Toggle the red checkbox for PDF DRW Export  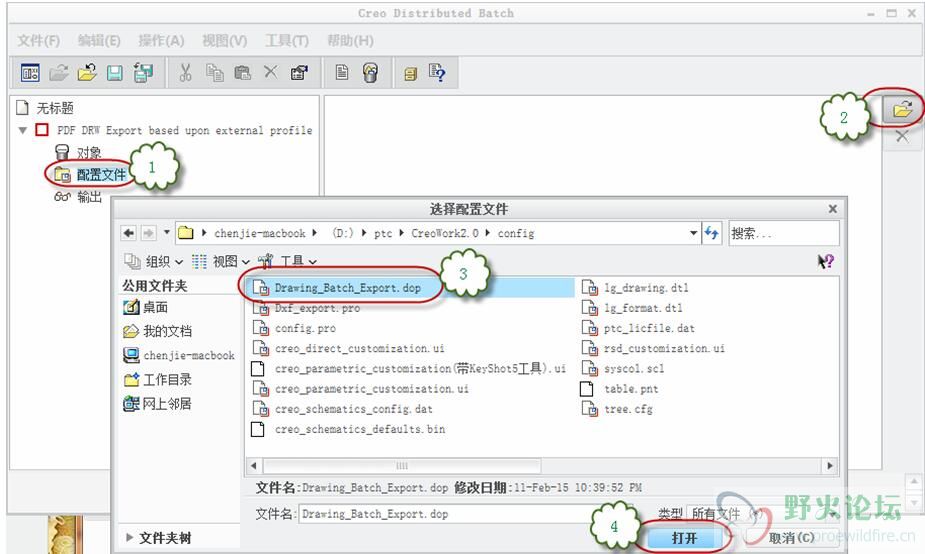[42, 130]
